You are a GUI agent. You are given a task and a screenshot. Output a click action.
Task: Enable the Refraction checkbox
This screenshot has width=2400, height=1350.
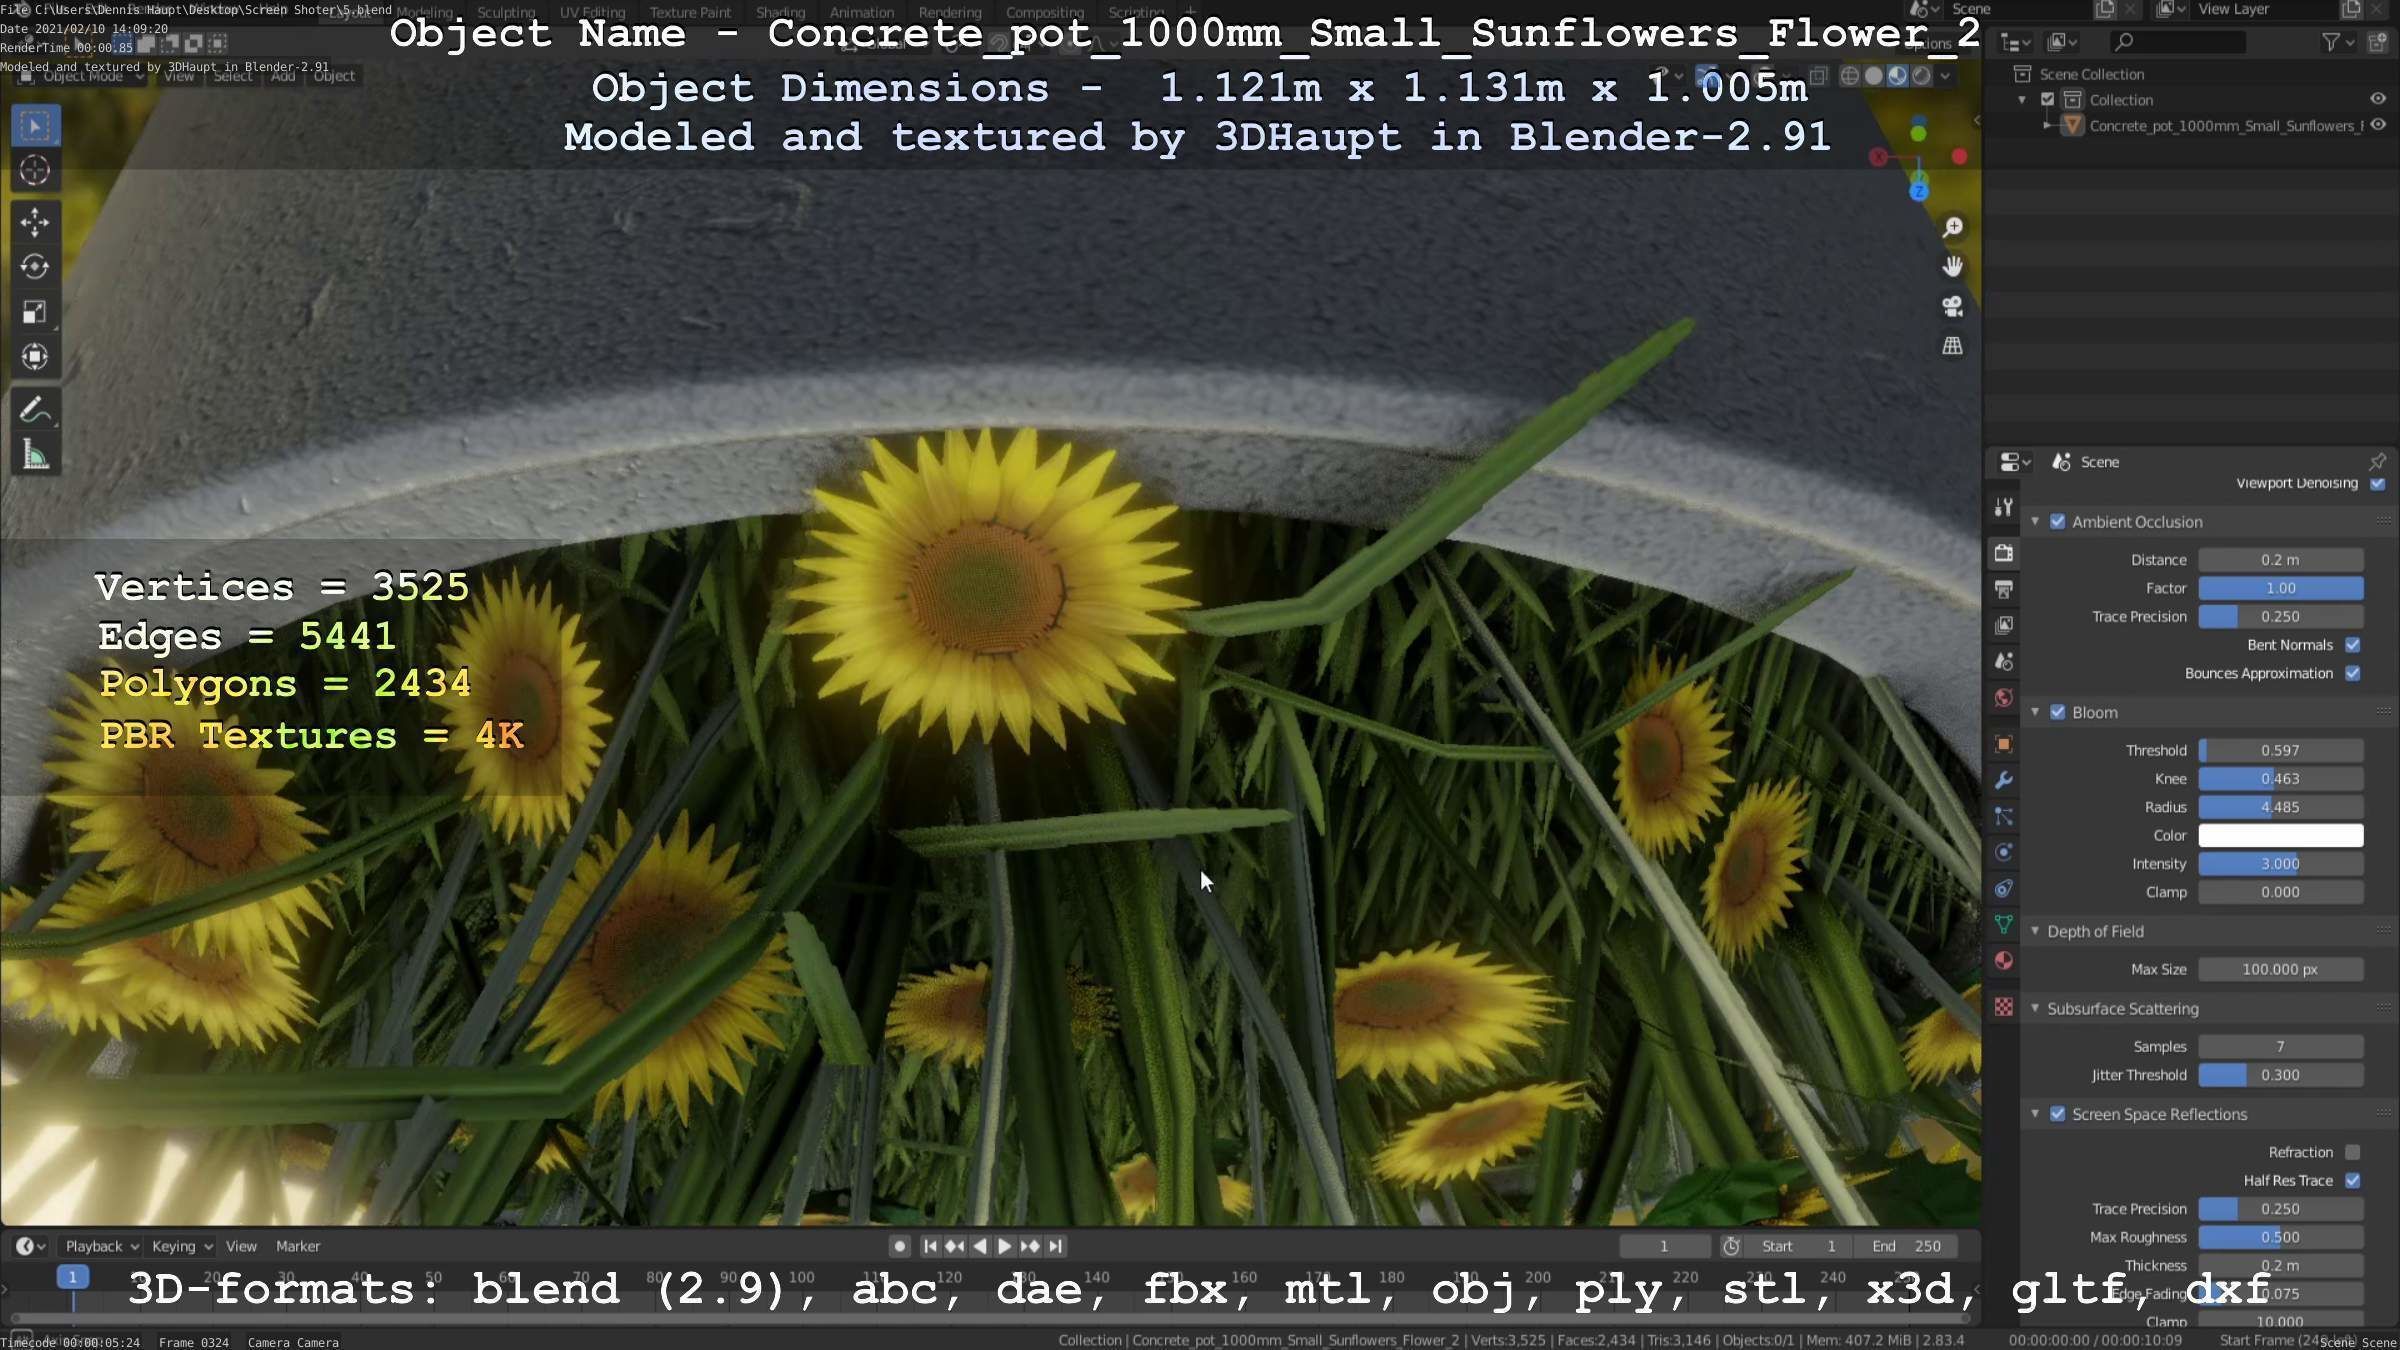(x=2353, y=1152)
